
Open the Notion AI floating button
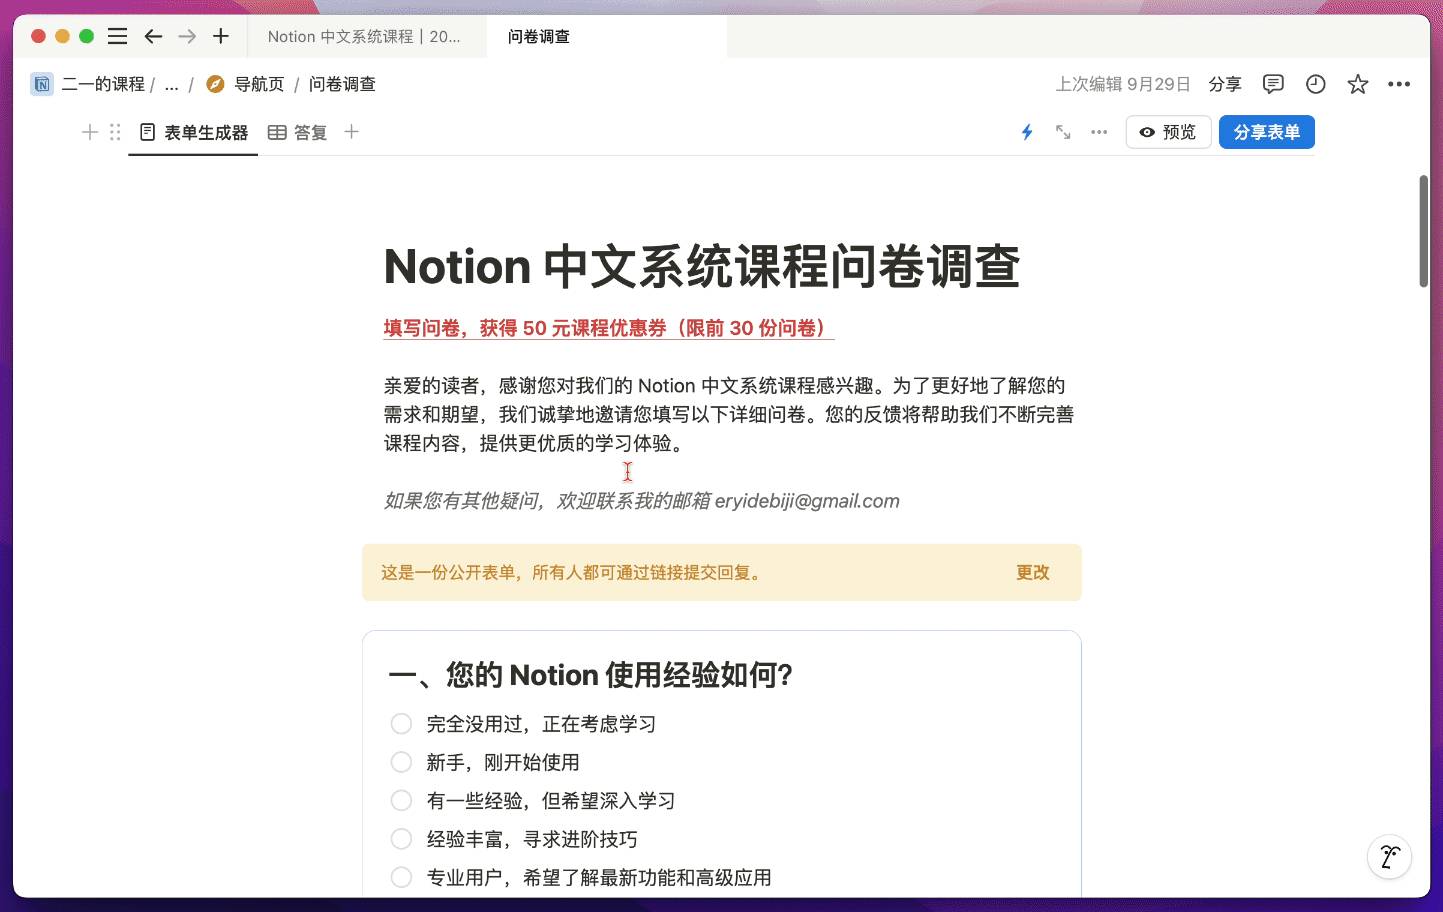tap(1389, 857)
